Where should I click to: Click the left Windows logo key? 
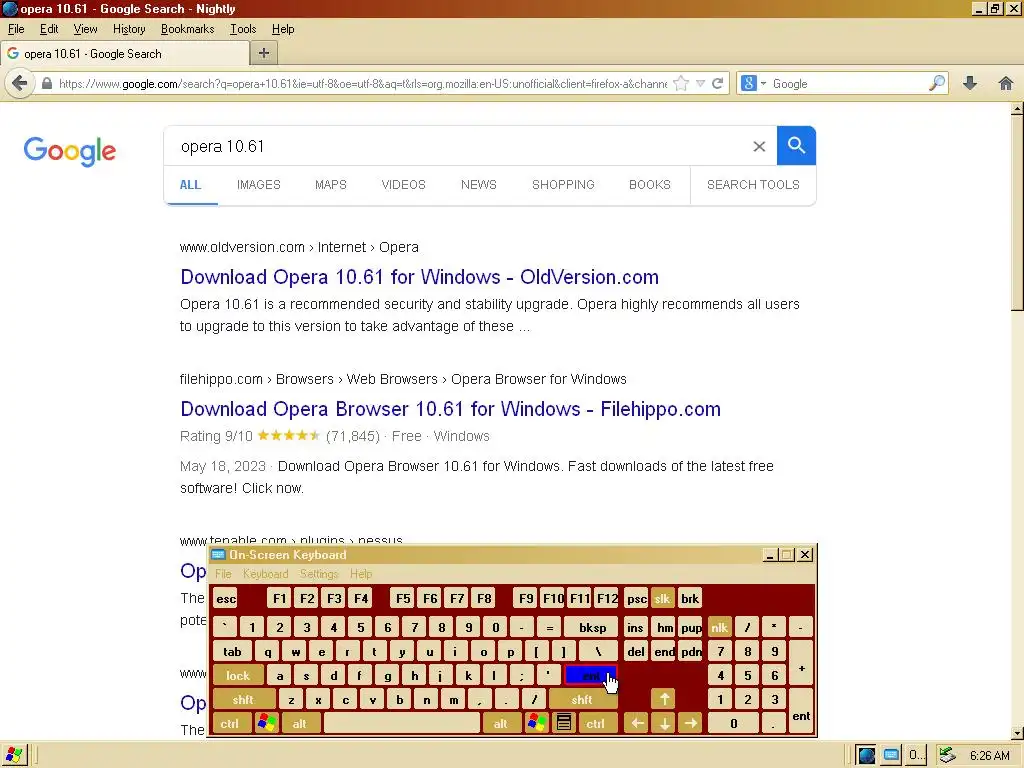(266, 723)
